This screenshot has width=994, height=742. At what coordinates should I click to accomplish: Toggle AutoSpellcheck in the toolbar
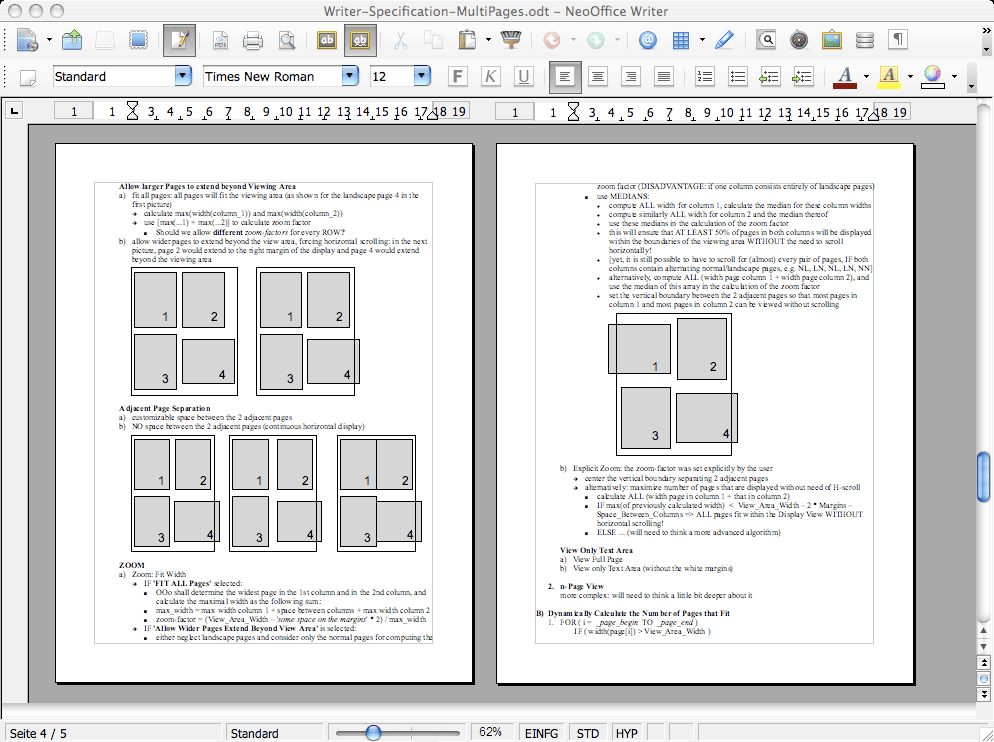tap(360, 40)
